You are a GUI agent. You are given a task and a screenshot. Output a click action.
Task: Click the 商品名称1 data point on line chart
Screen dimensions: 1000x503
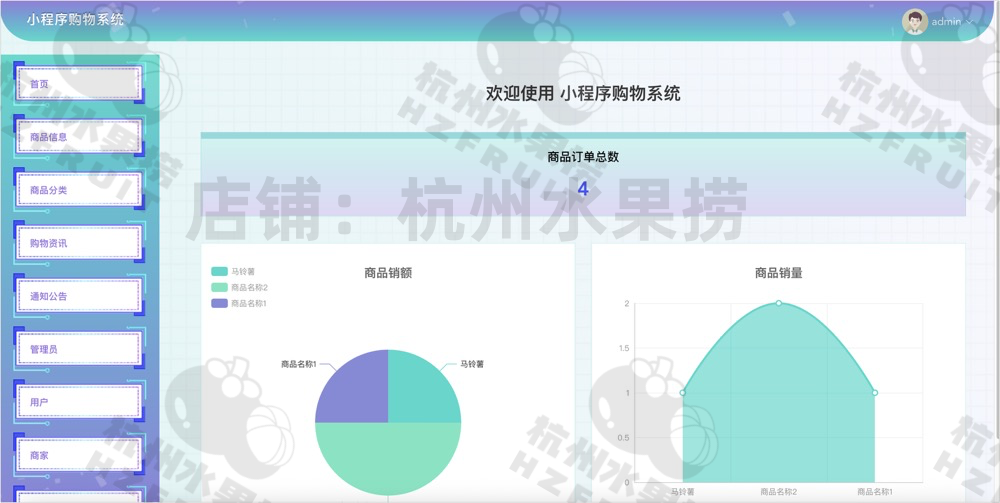click(875, 393)
